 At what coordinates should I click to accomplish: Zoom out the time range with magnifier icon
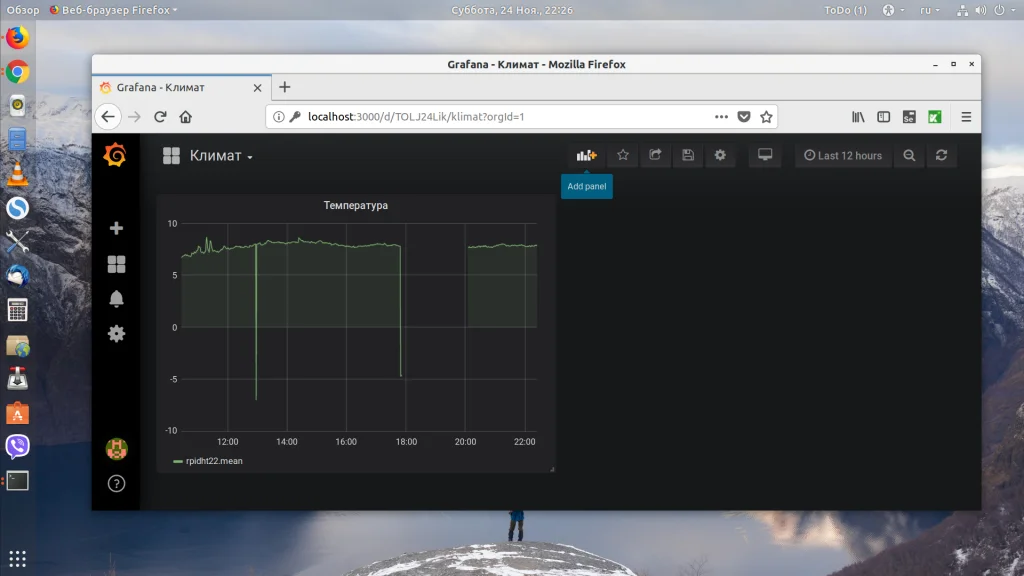[909, 155]
